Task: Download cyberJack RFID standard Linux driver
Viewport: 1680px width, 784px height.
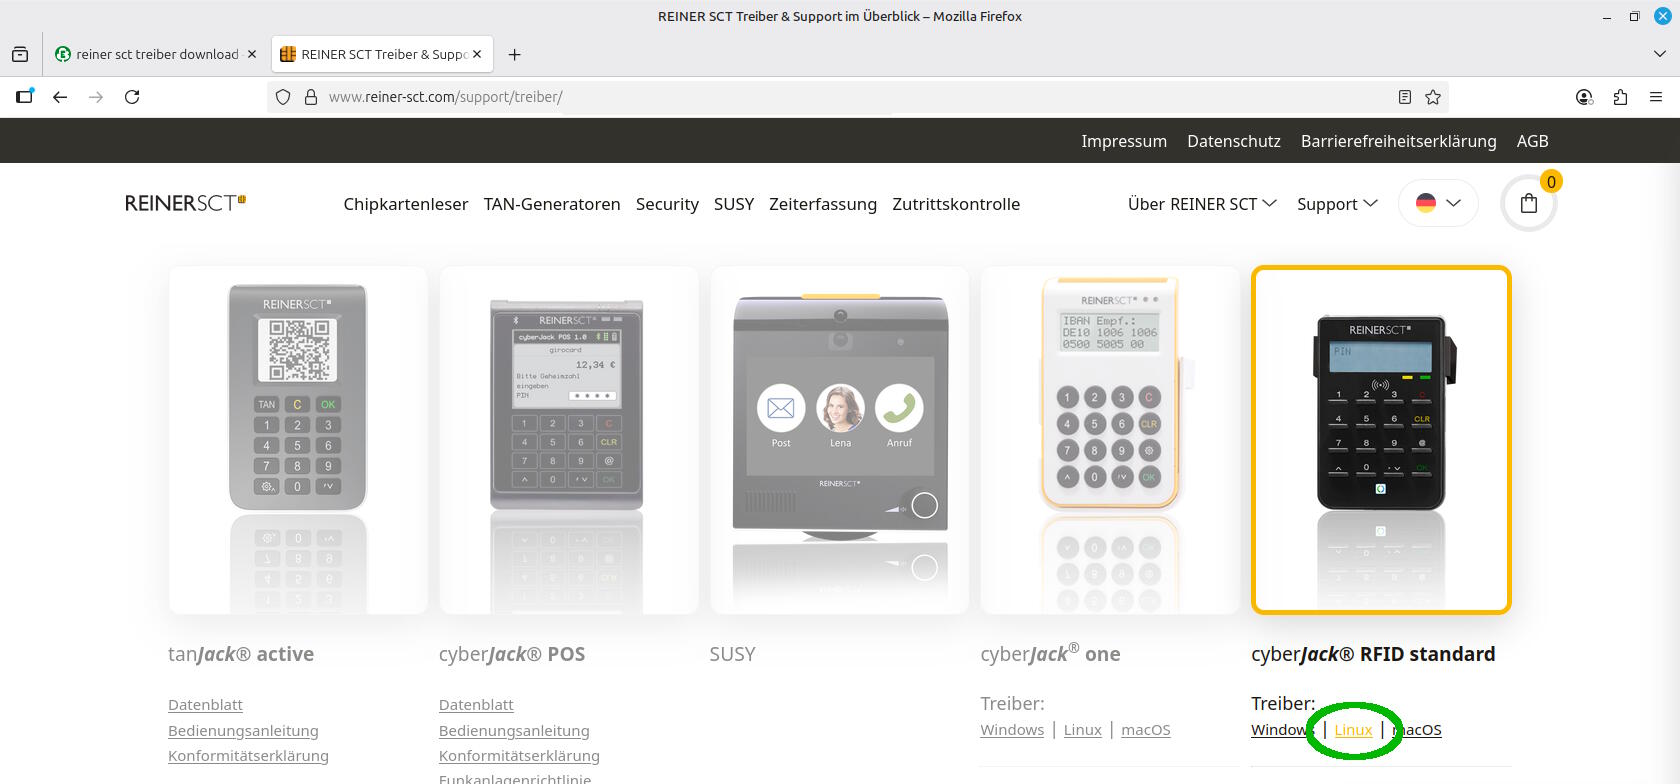Action: [x=1354, y=730]
